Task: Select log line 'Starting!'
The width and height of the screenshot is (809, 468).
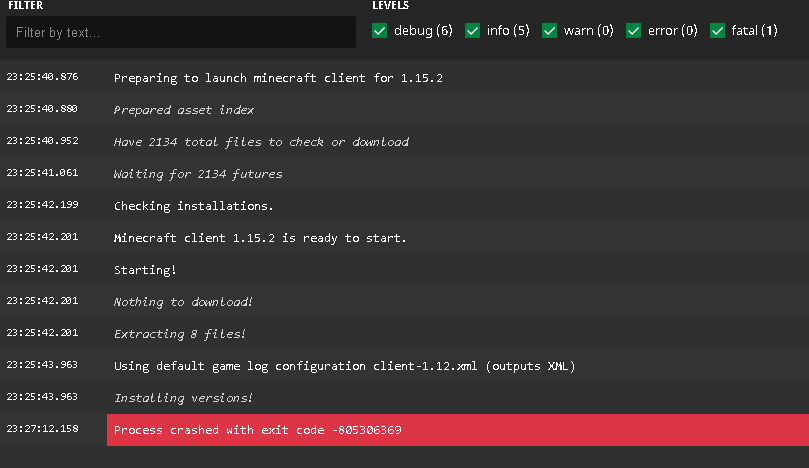Action: pos(145,270)
